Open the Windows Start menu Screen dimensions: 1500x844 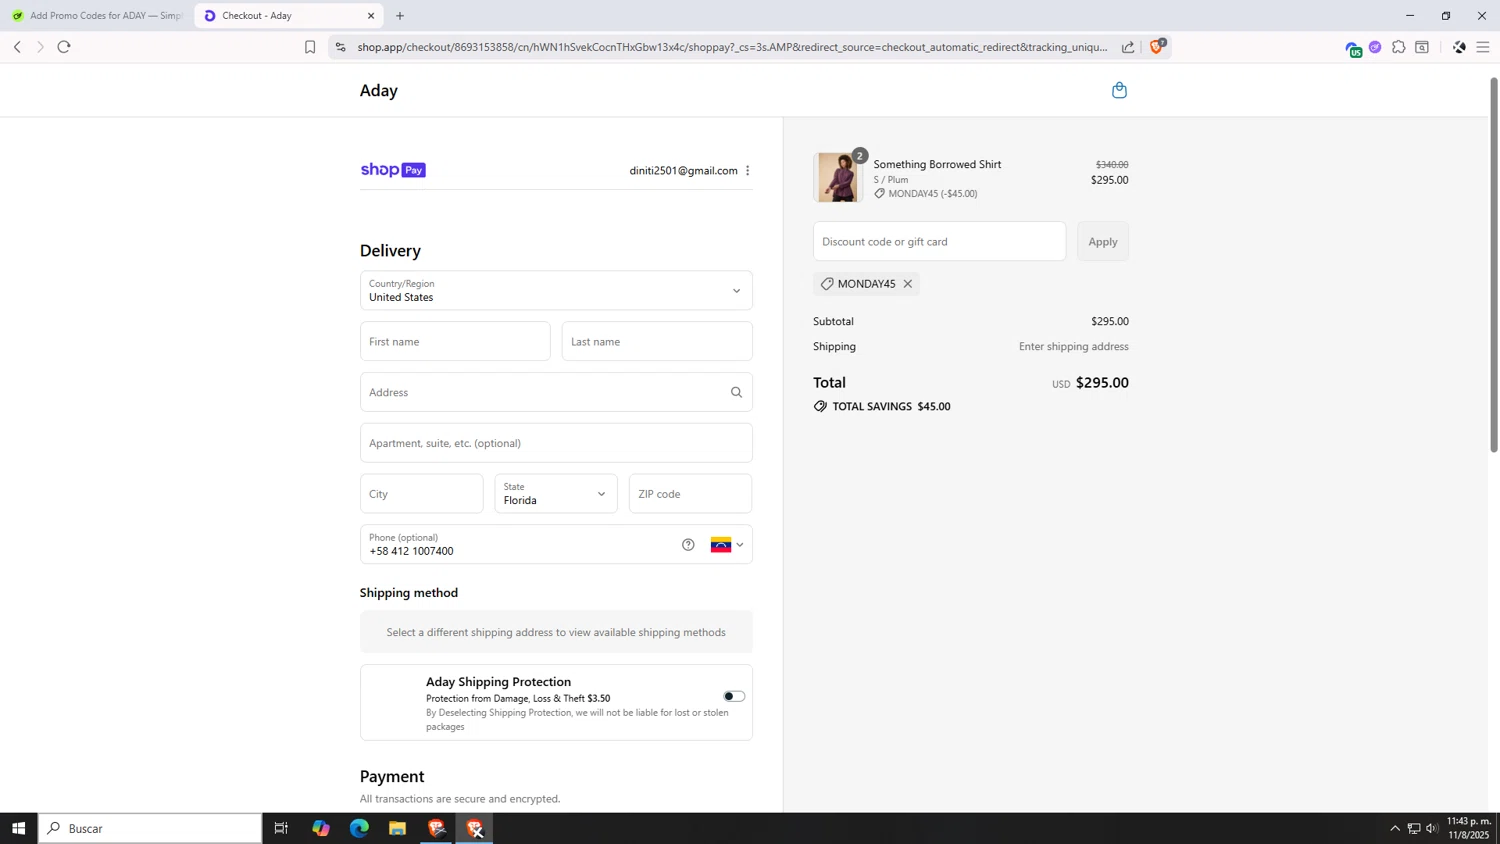pyautogui.click(x=18, y=828)
